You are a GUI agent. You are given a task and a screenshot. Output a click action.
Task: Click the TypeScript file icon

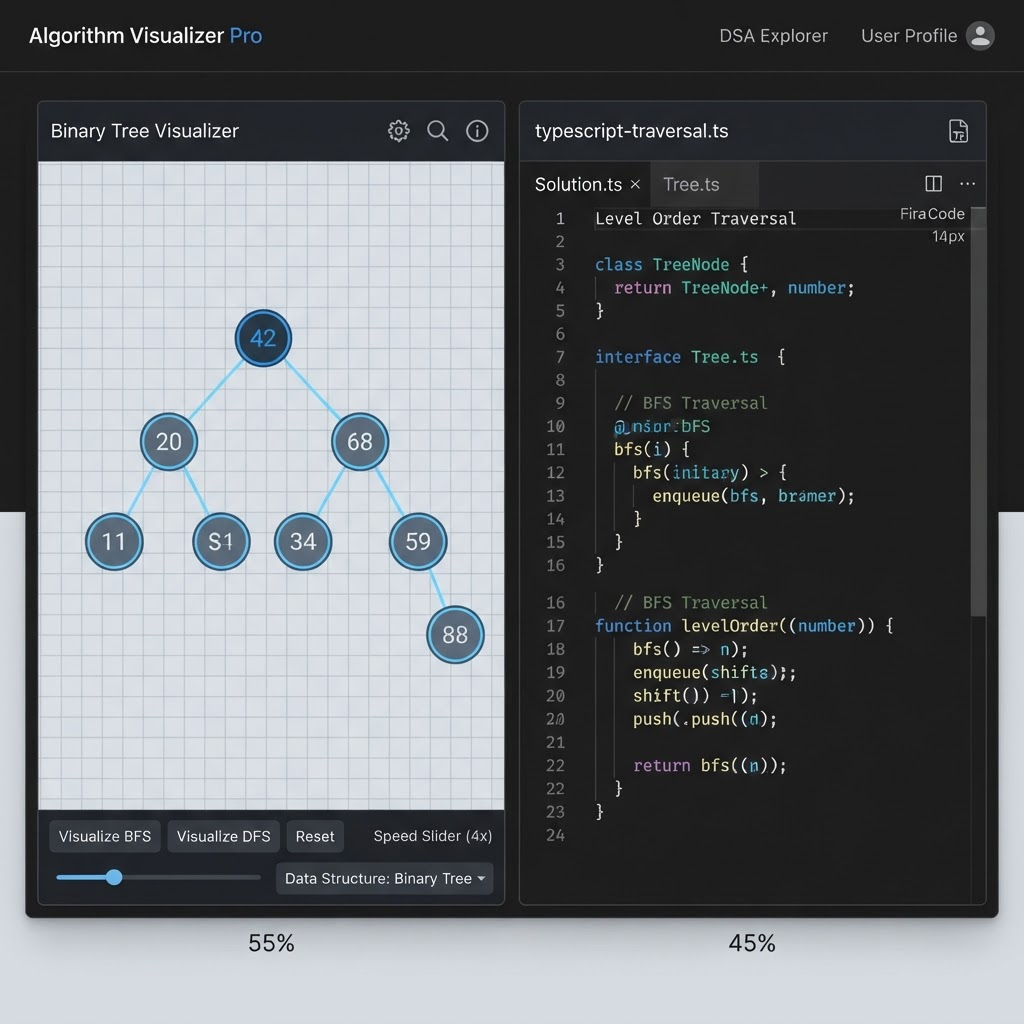tap(958, 131)
